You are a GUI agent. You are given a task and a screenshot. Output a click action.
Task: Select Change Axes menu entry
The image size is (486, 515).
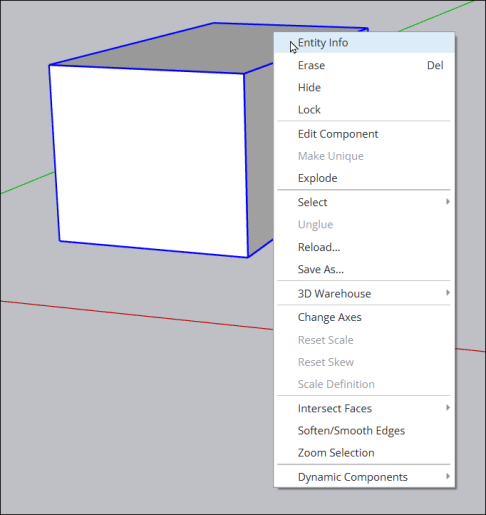(364, 317)
